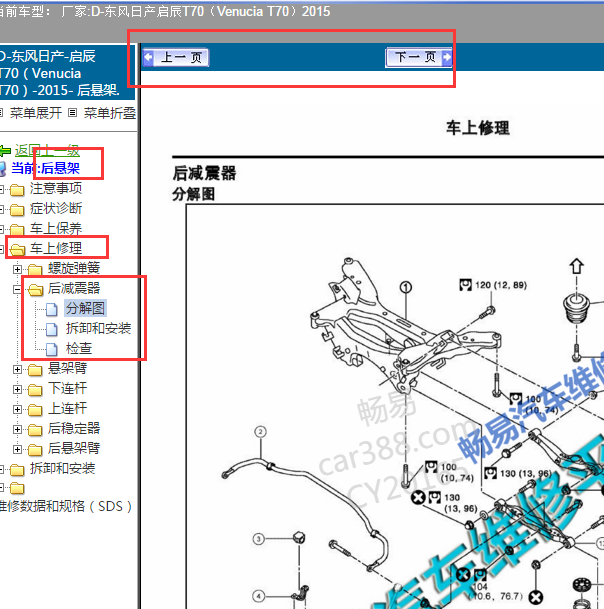The width and height of the screenshot is (604, 609).
Task: Click folder icon beside 后稳定器
Action: click(35, 430)
